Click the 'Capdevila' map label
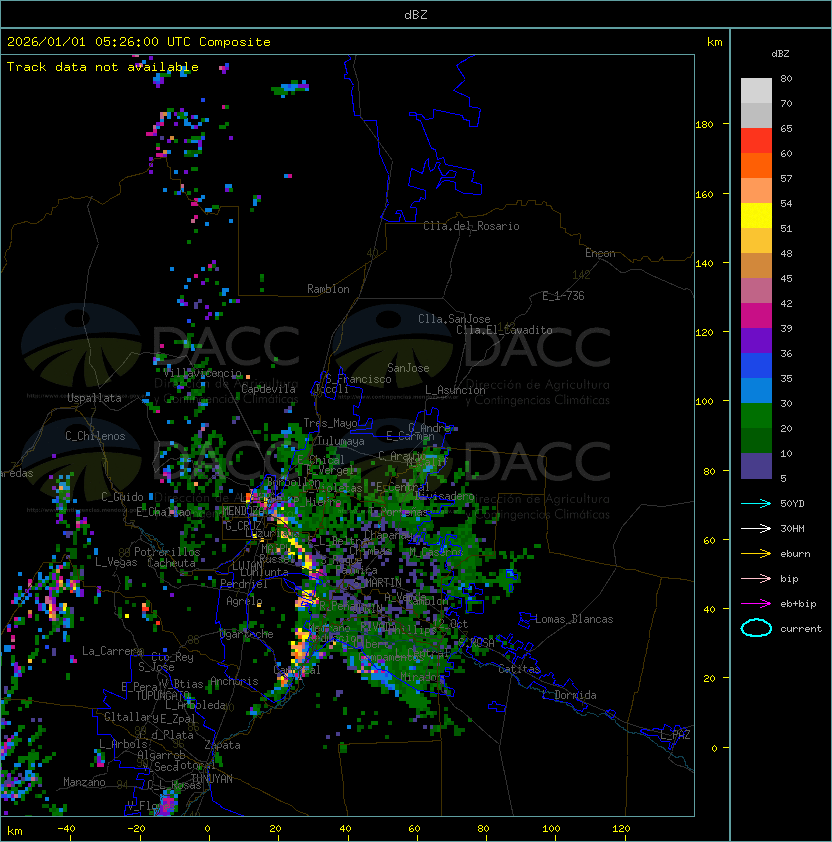832x842 pixels. 268,389
